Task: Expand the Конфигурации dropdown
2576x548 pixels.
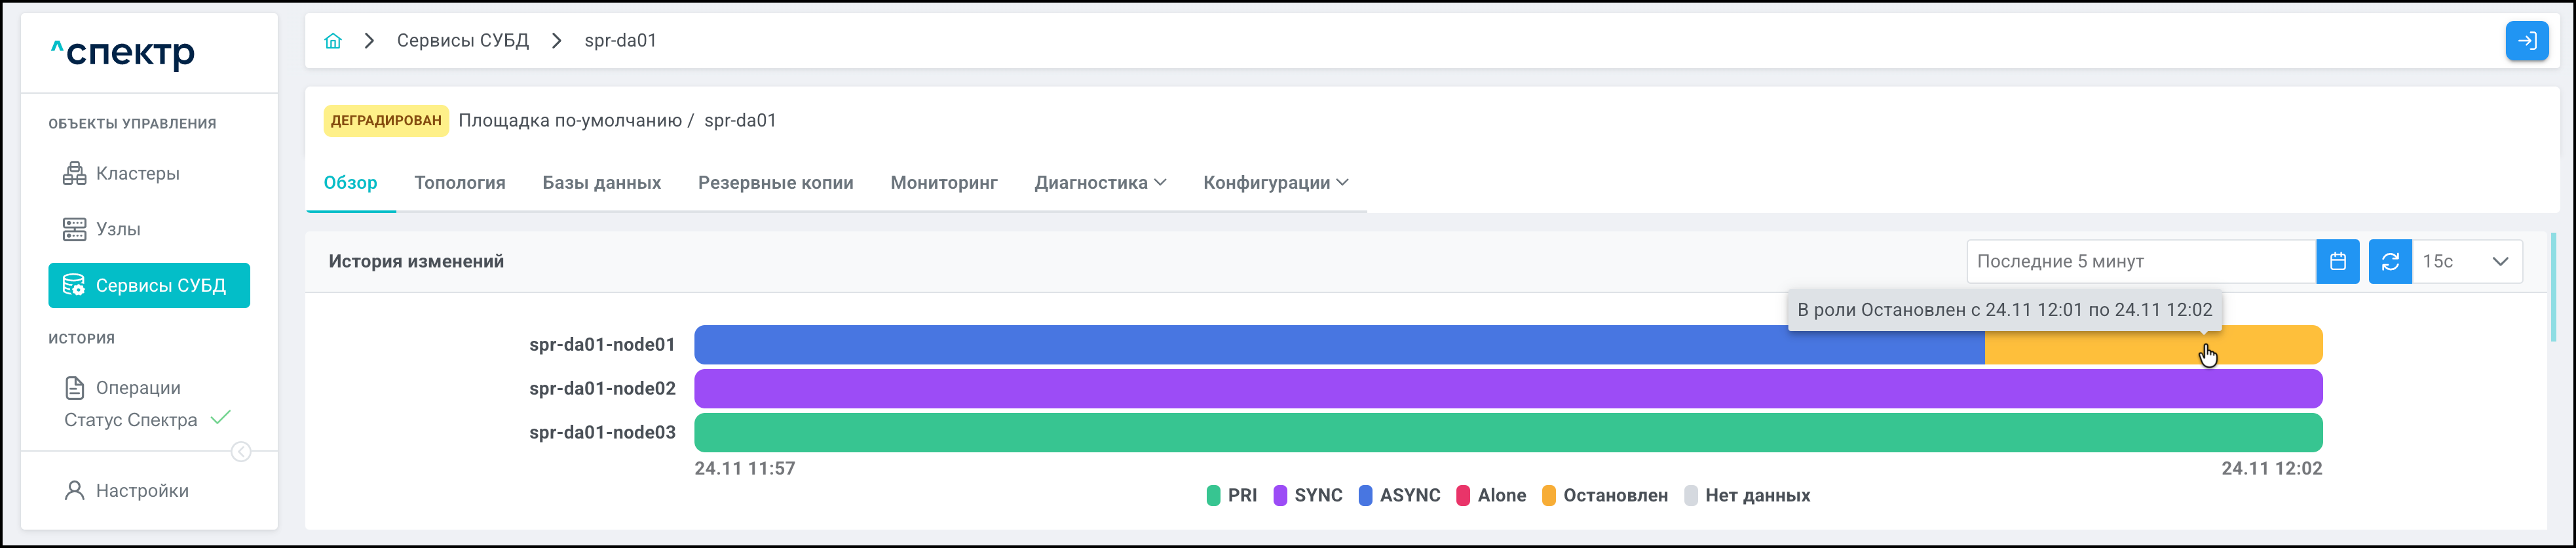Action: pos(1275,183)
